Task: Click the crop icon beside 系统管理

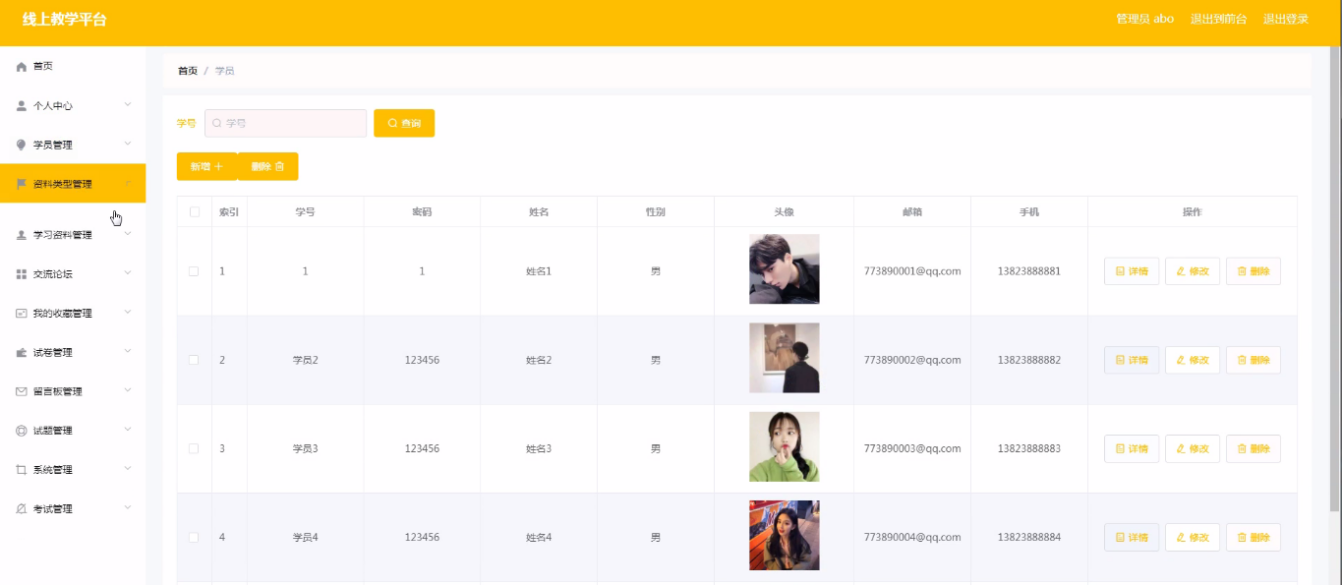Action: [21, 470]
